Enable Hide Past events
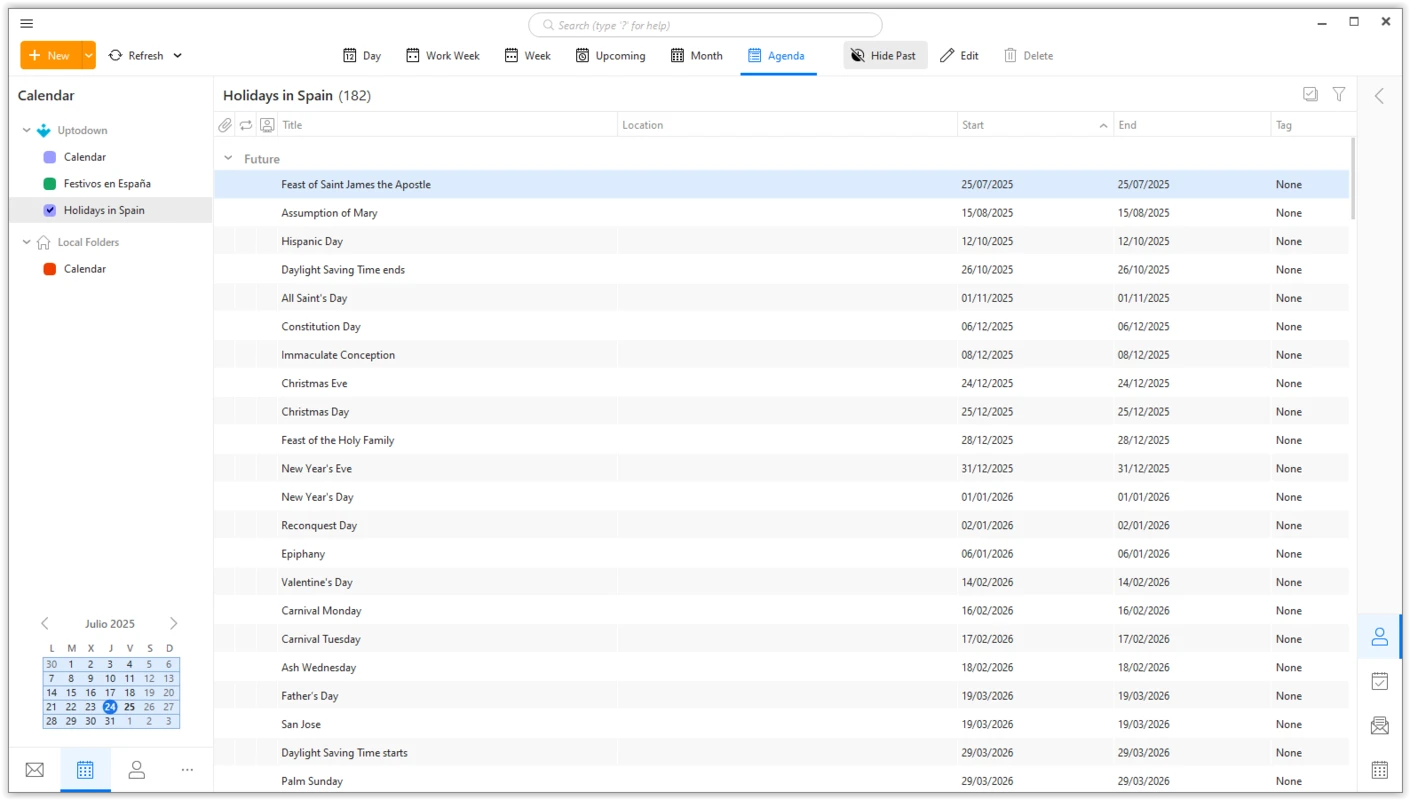This screenshot has width=1410, height=800. tap(884, 55)
